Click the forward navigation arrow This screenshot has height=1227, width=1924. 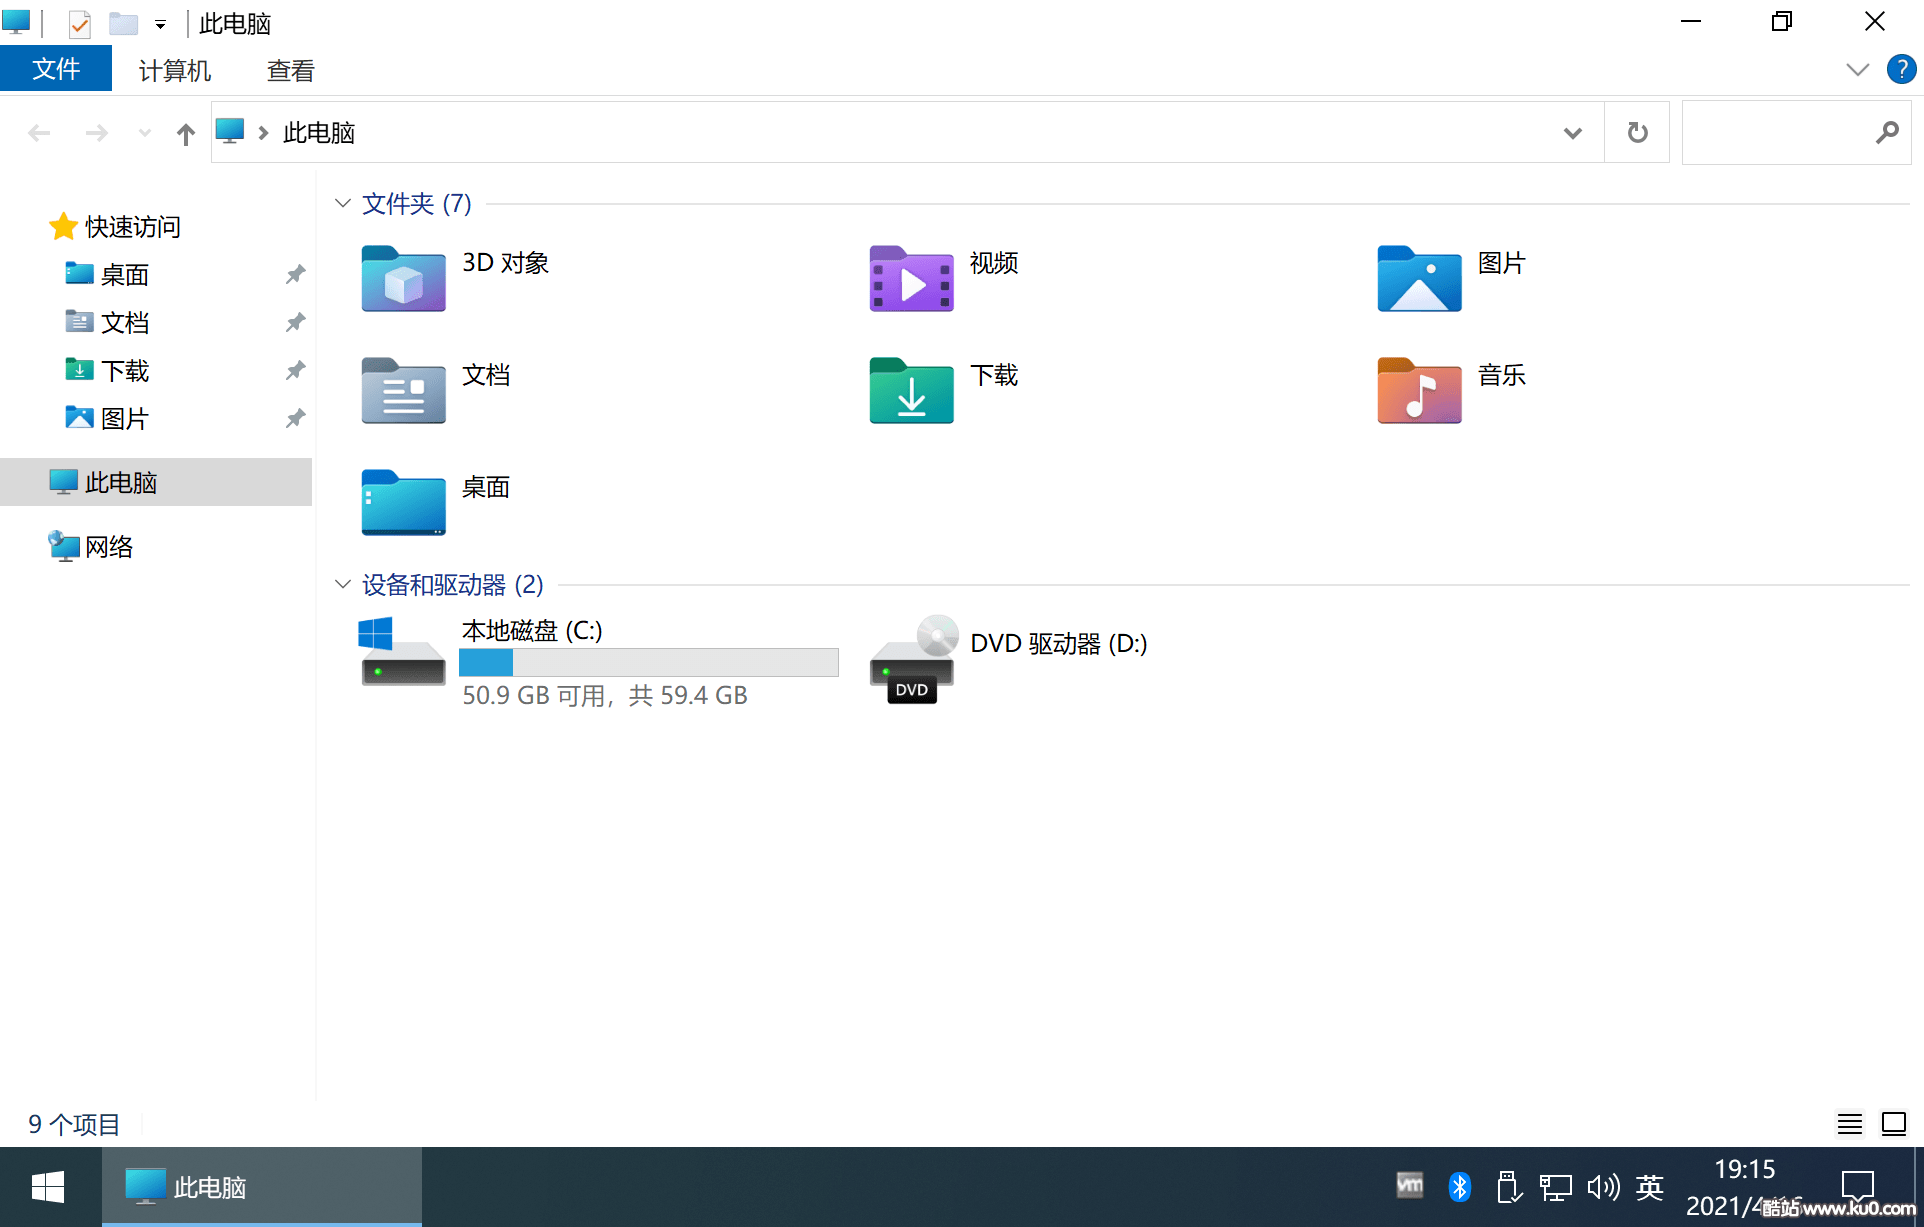pyautogui.click(x=96, y=133)
